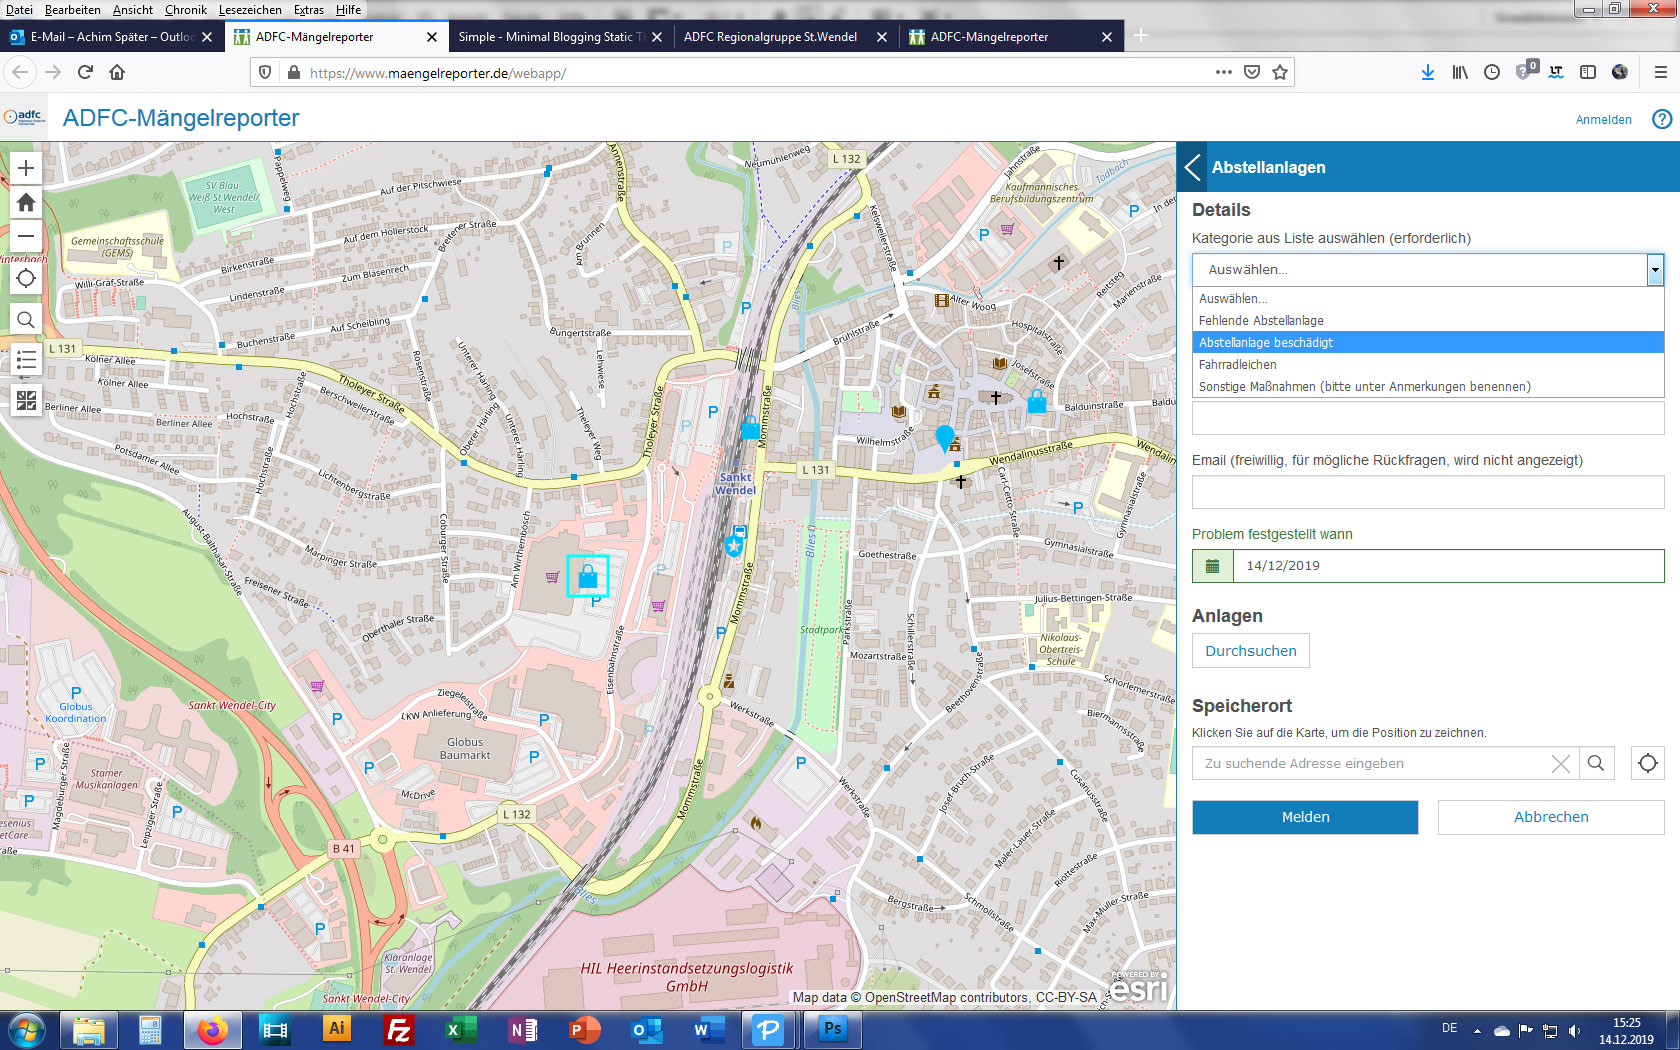Open Firefox library icon

pyautogui.click(x=1460, y=72)
